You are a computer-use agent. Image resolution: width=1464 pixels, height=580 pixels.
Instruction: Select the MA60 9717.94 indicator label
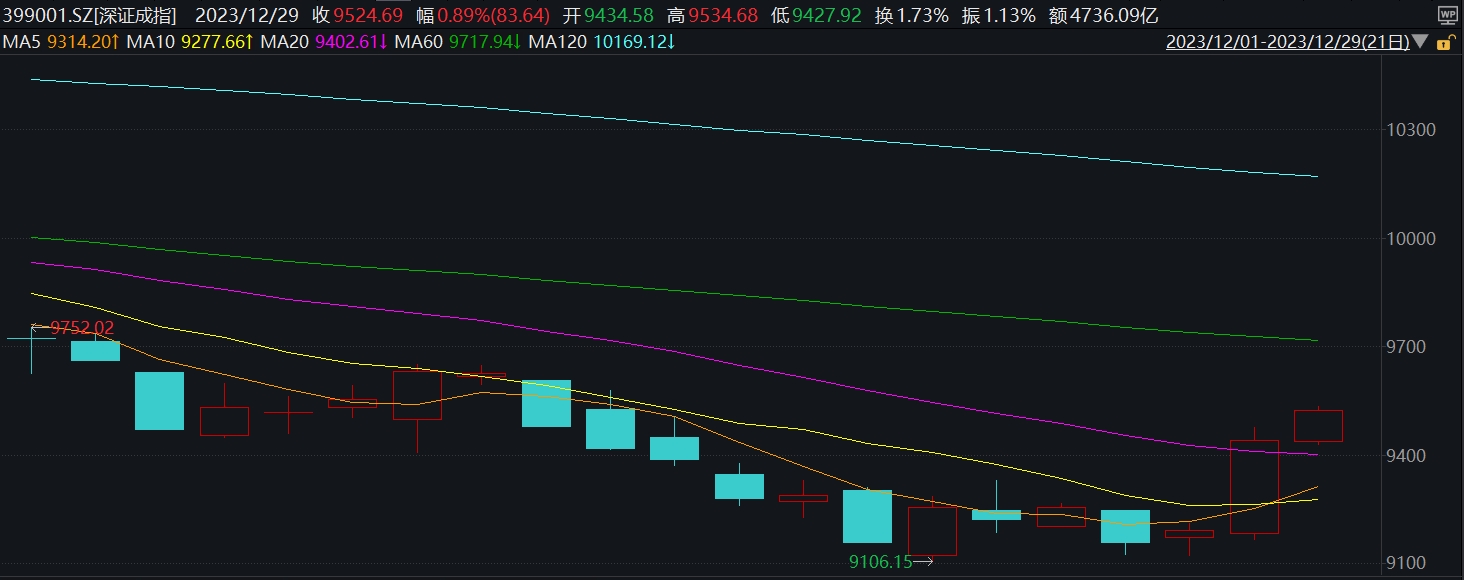point(458,43)
